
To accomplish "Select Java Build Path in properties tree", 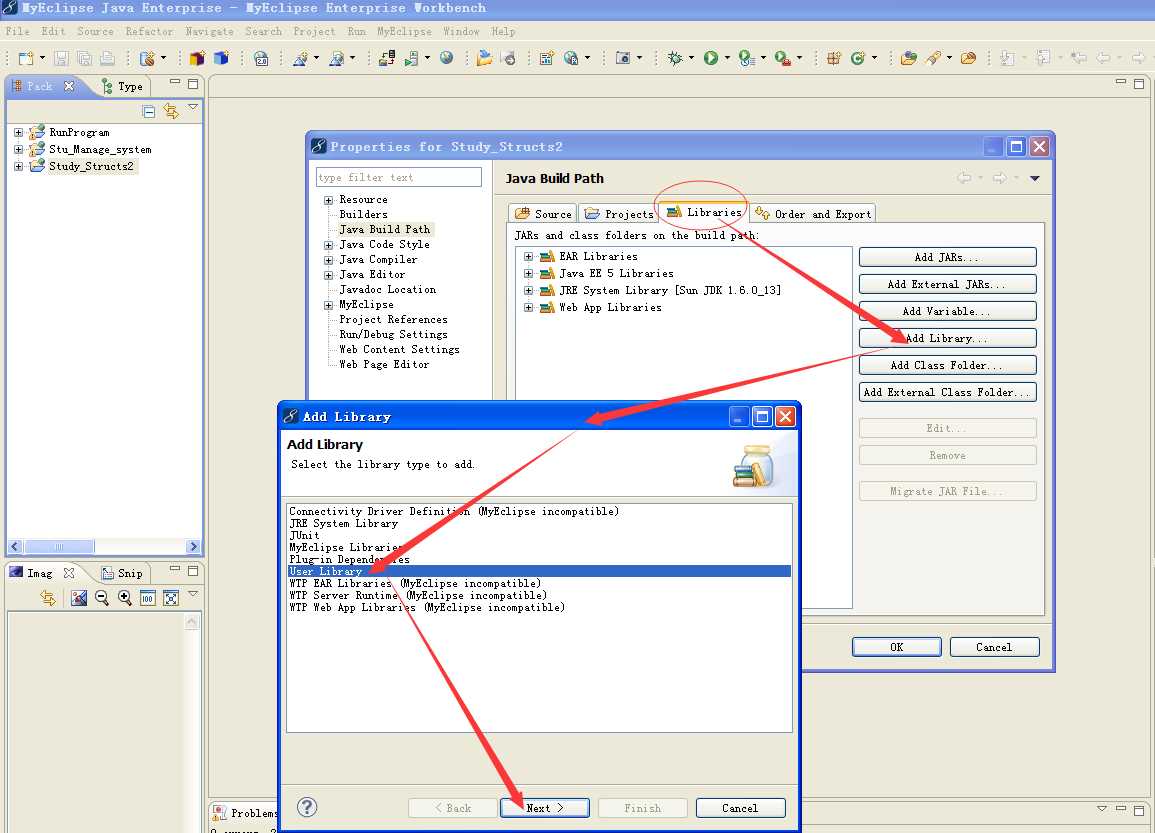I will click(x=385, y=230).
